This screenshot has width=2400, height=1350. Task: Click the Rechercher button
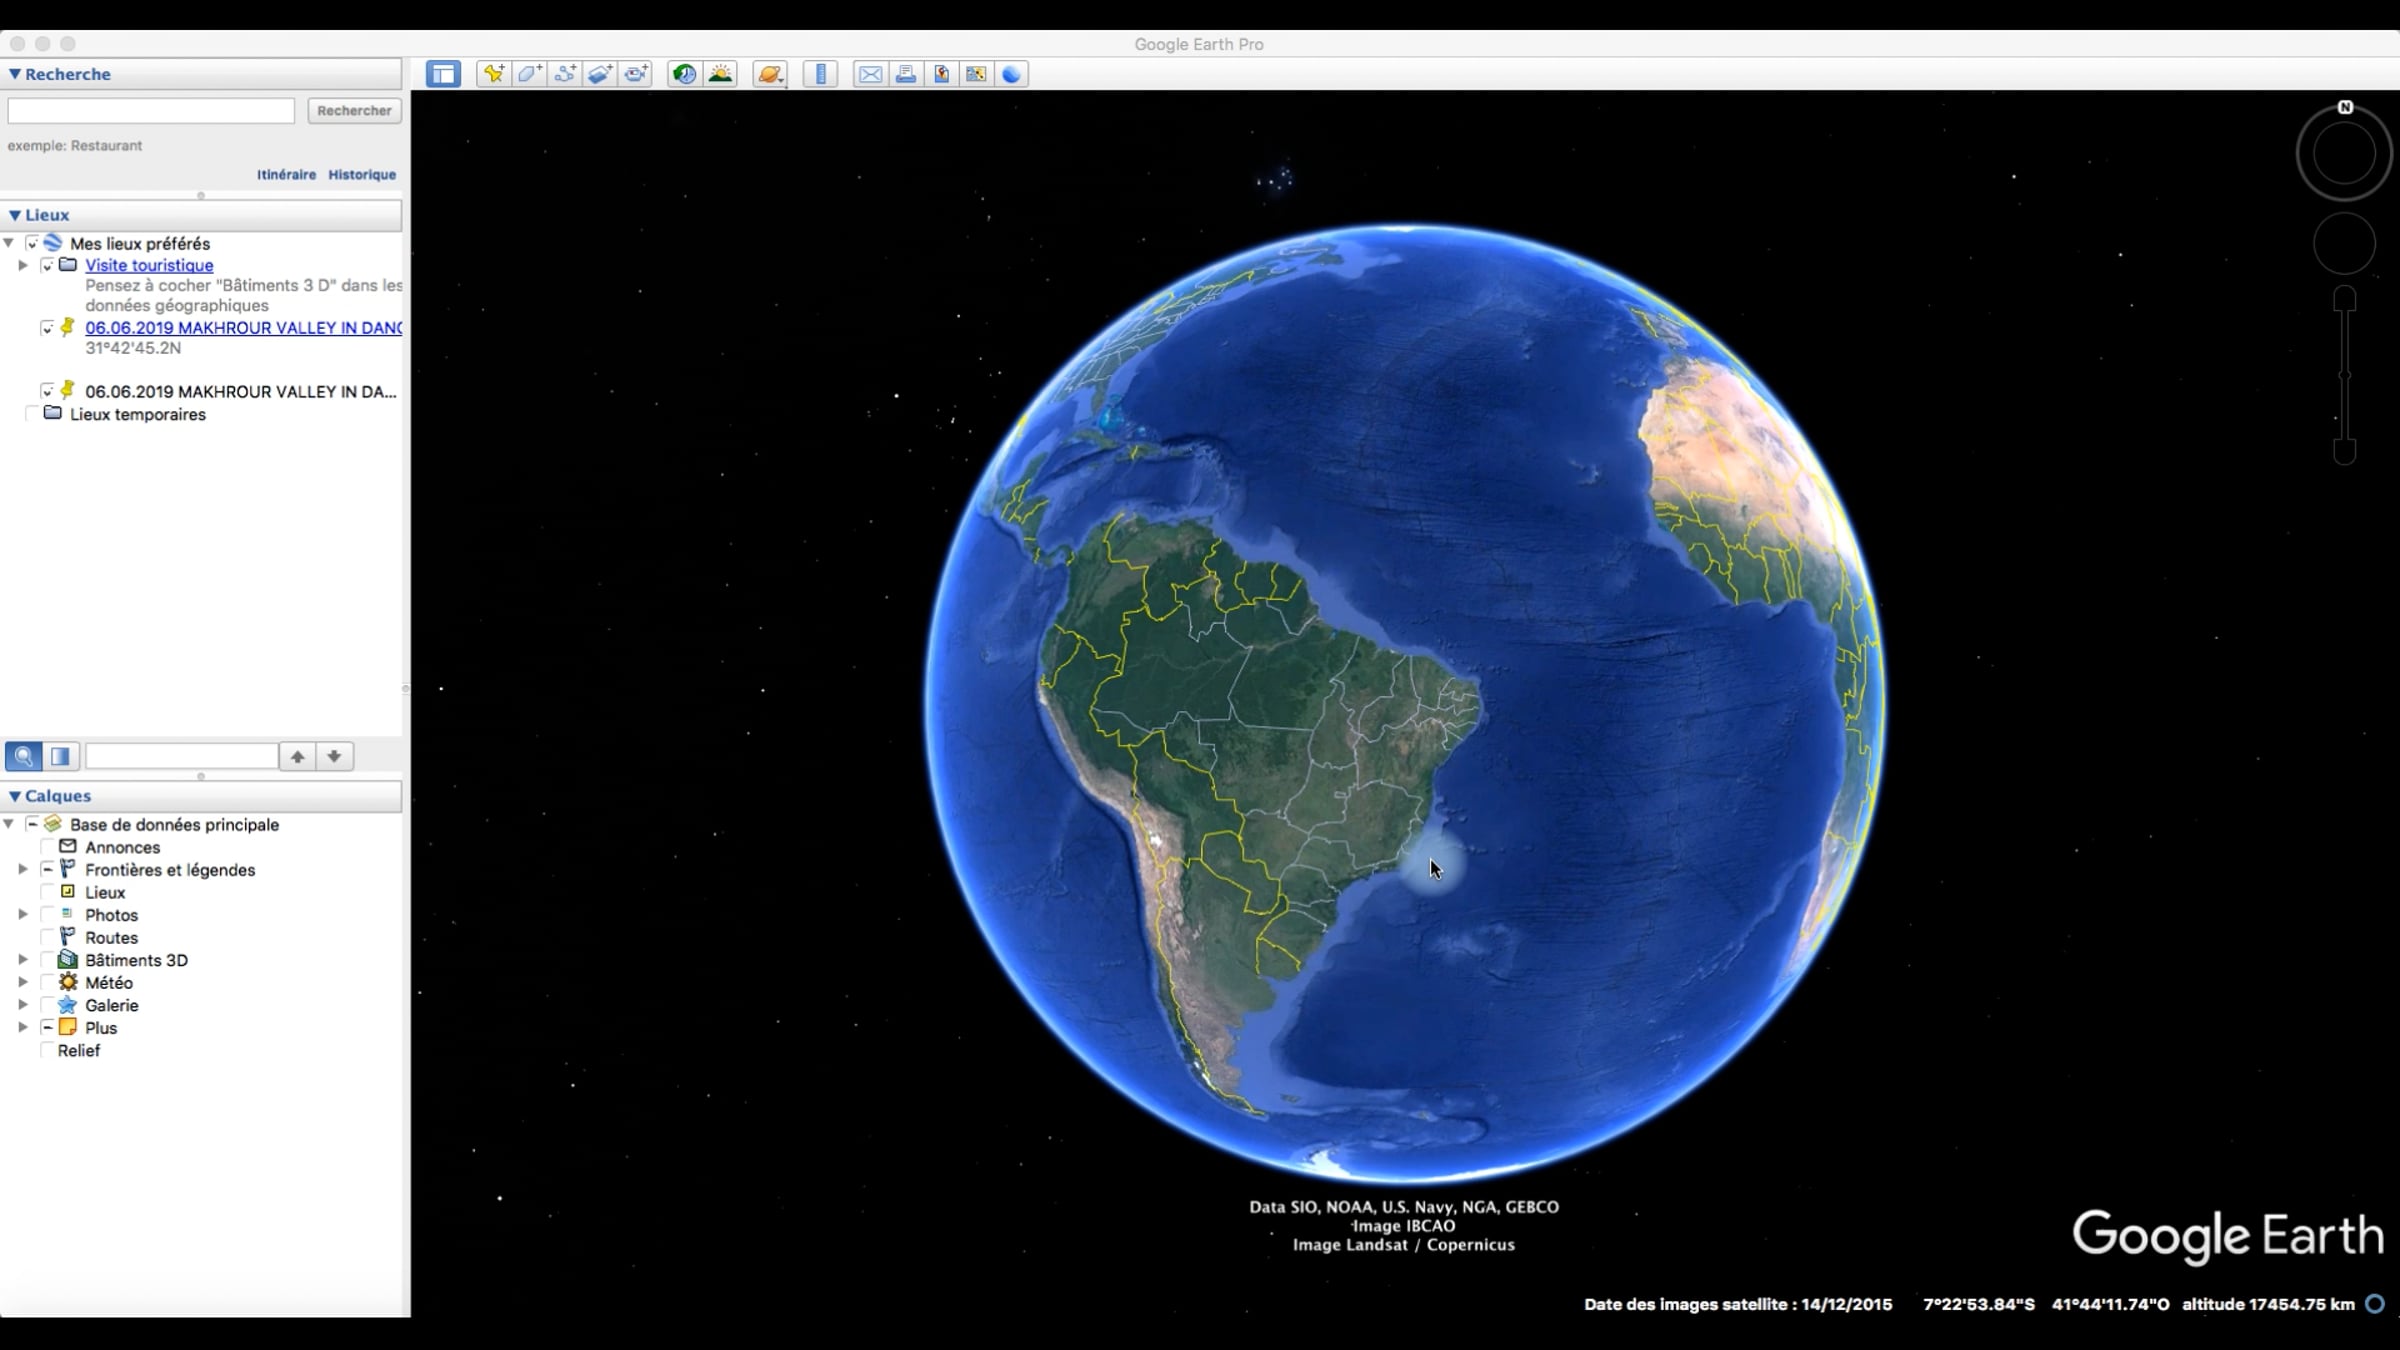(354, 110)
